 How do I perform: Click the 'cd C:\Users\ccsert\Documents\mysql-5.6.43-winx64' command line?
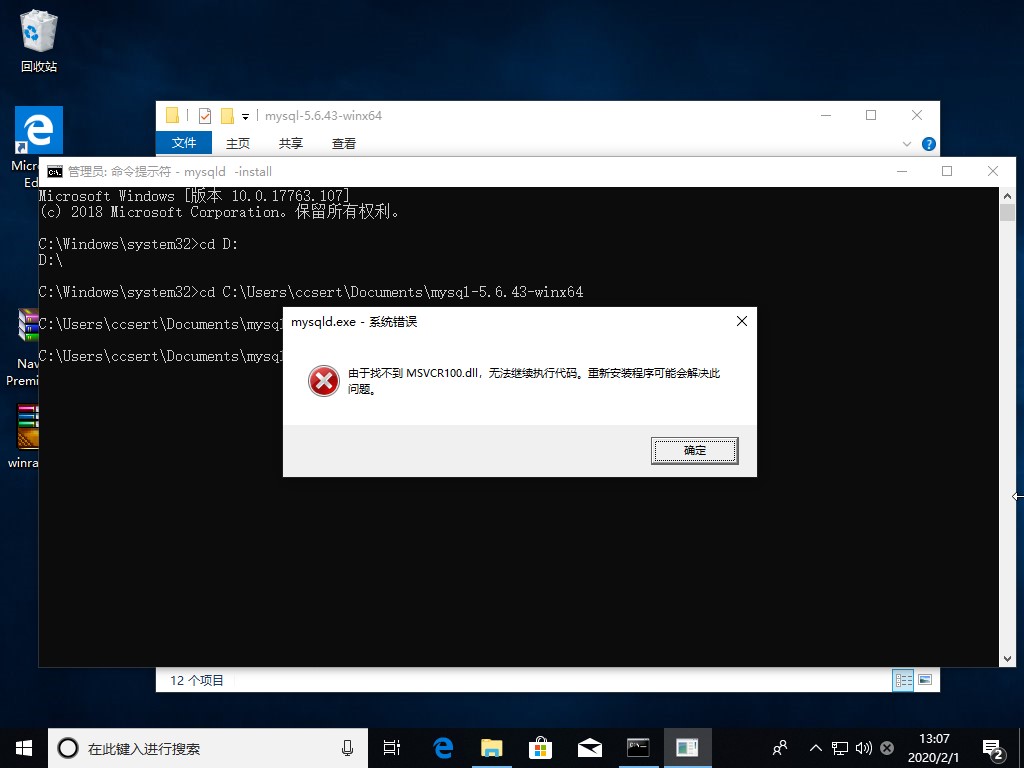pos(311,292)
